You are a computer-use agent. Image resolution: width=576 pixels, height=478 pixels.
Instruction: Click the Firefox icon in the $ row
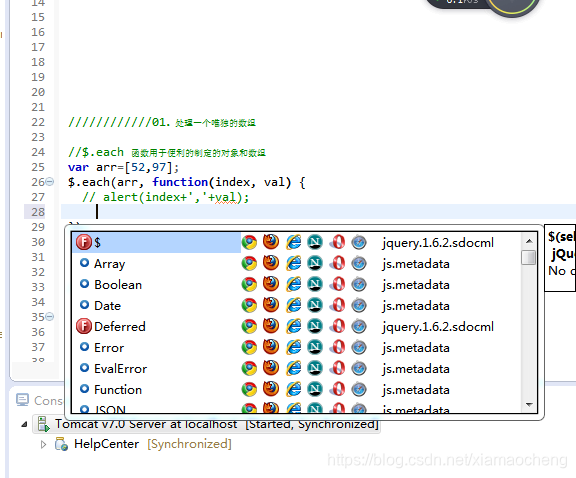tap(271, 242)
